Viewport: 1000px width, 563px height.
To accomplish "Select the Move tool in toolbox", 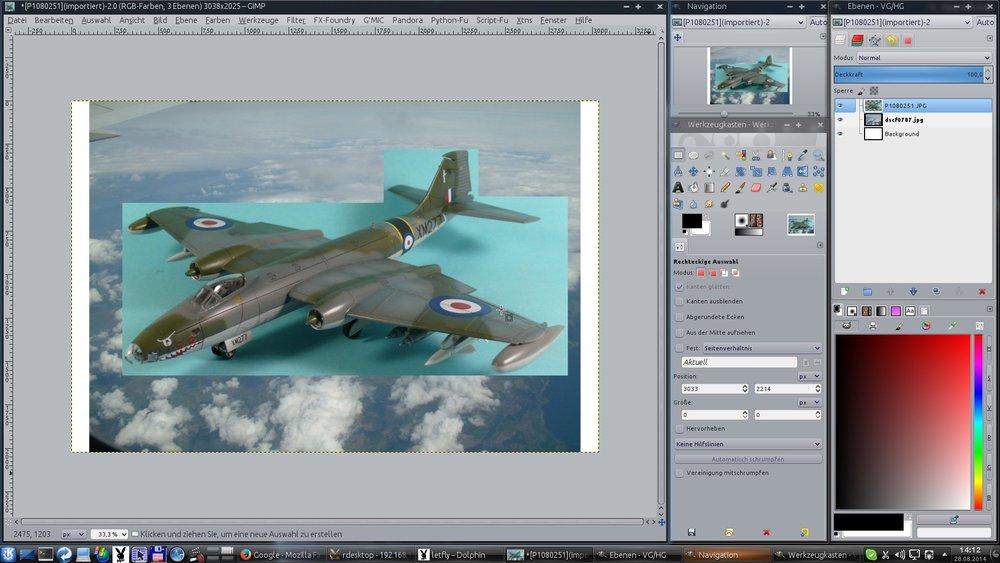I will (693, 172).
